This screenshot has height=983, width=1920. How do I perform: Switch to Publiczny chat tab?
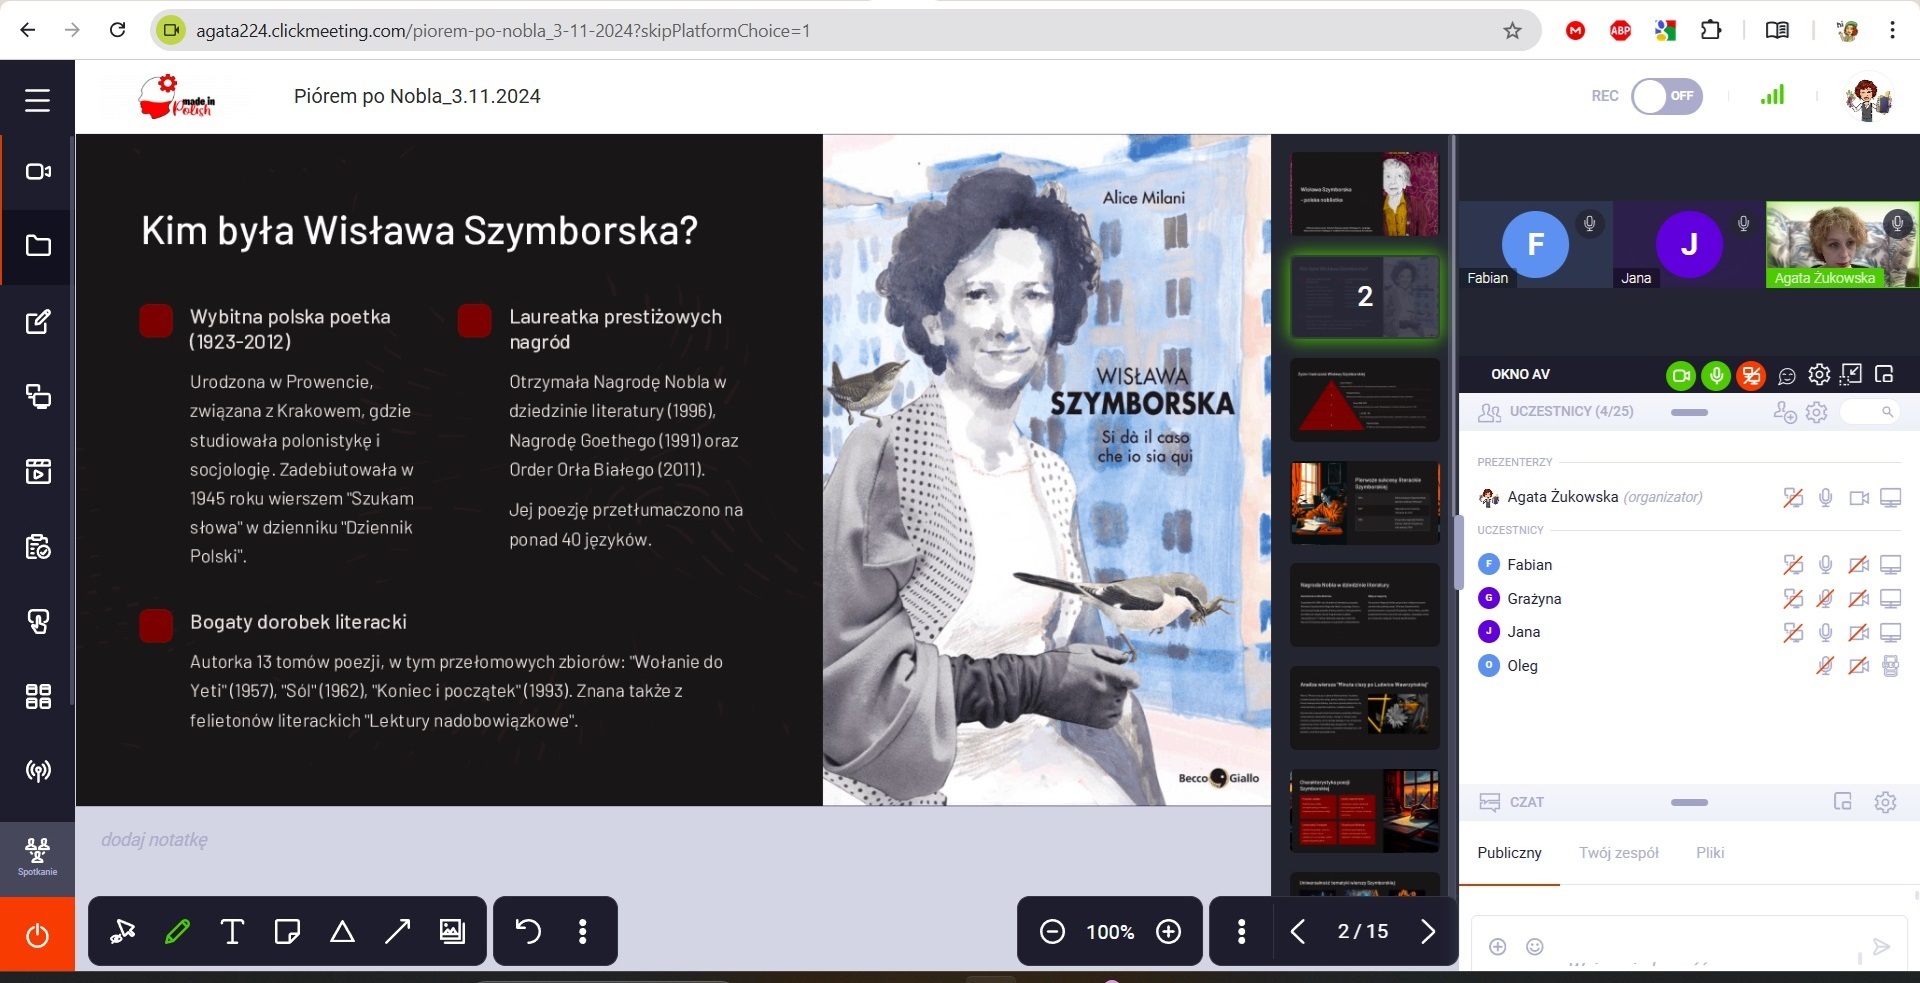click(1509, 853)
